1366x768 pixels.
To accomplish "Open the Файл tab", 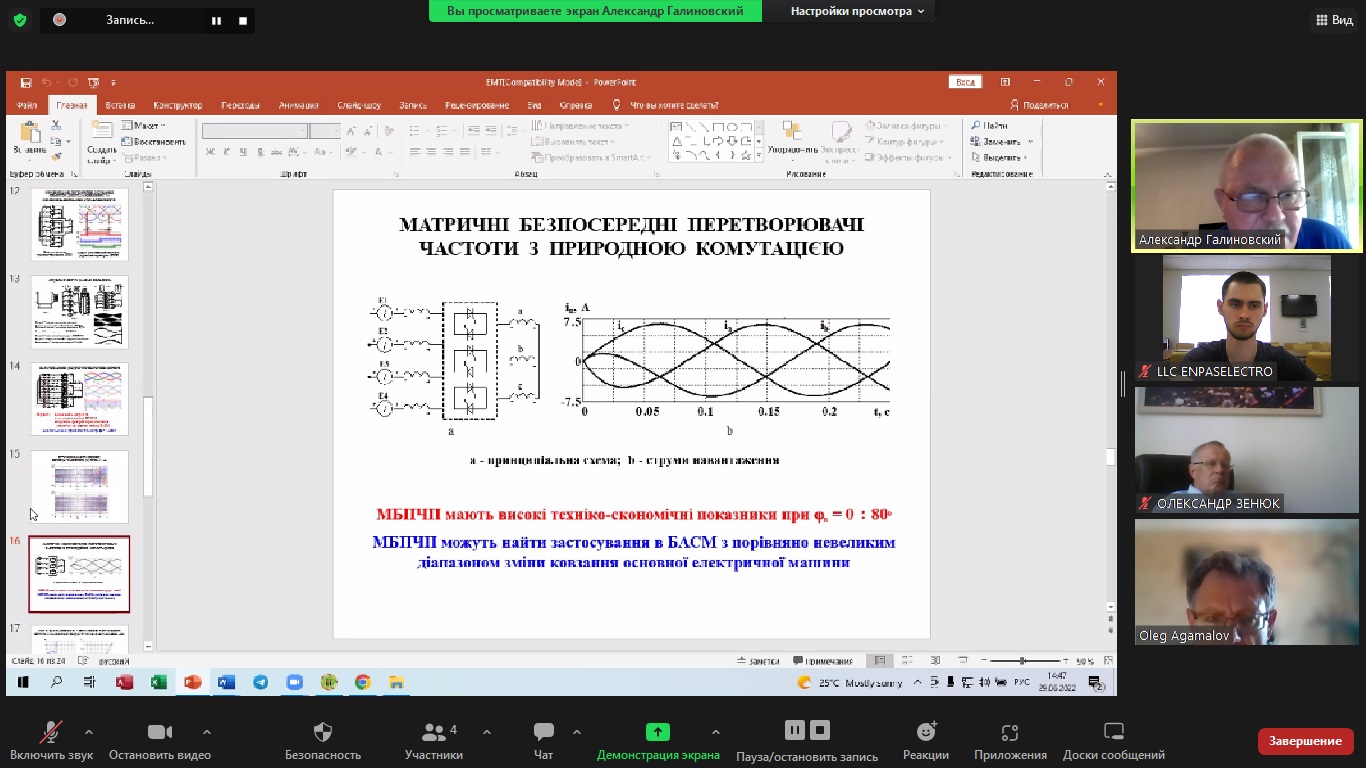I will (x=28, y=105).
